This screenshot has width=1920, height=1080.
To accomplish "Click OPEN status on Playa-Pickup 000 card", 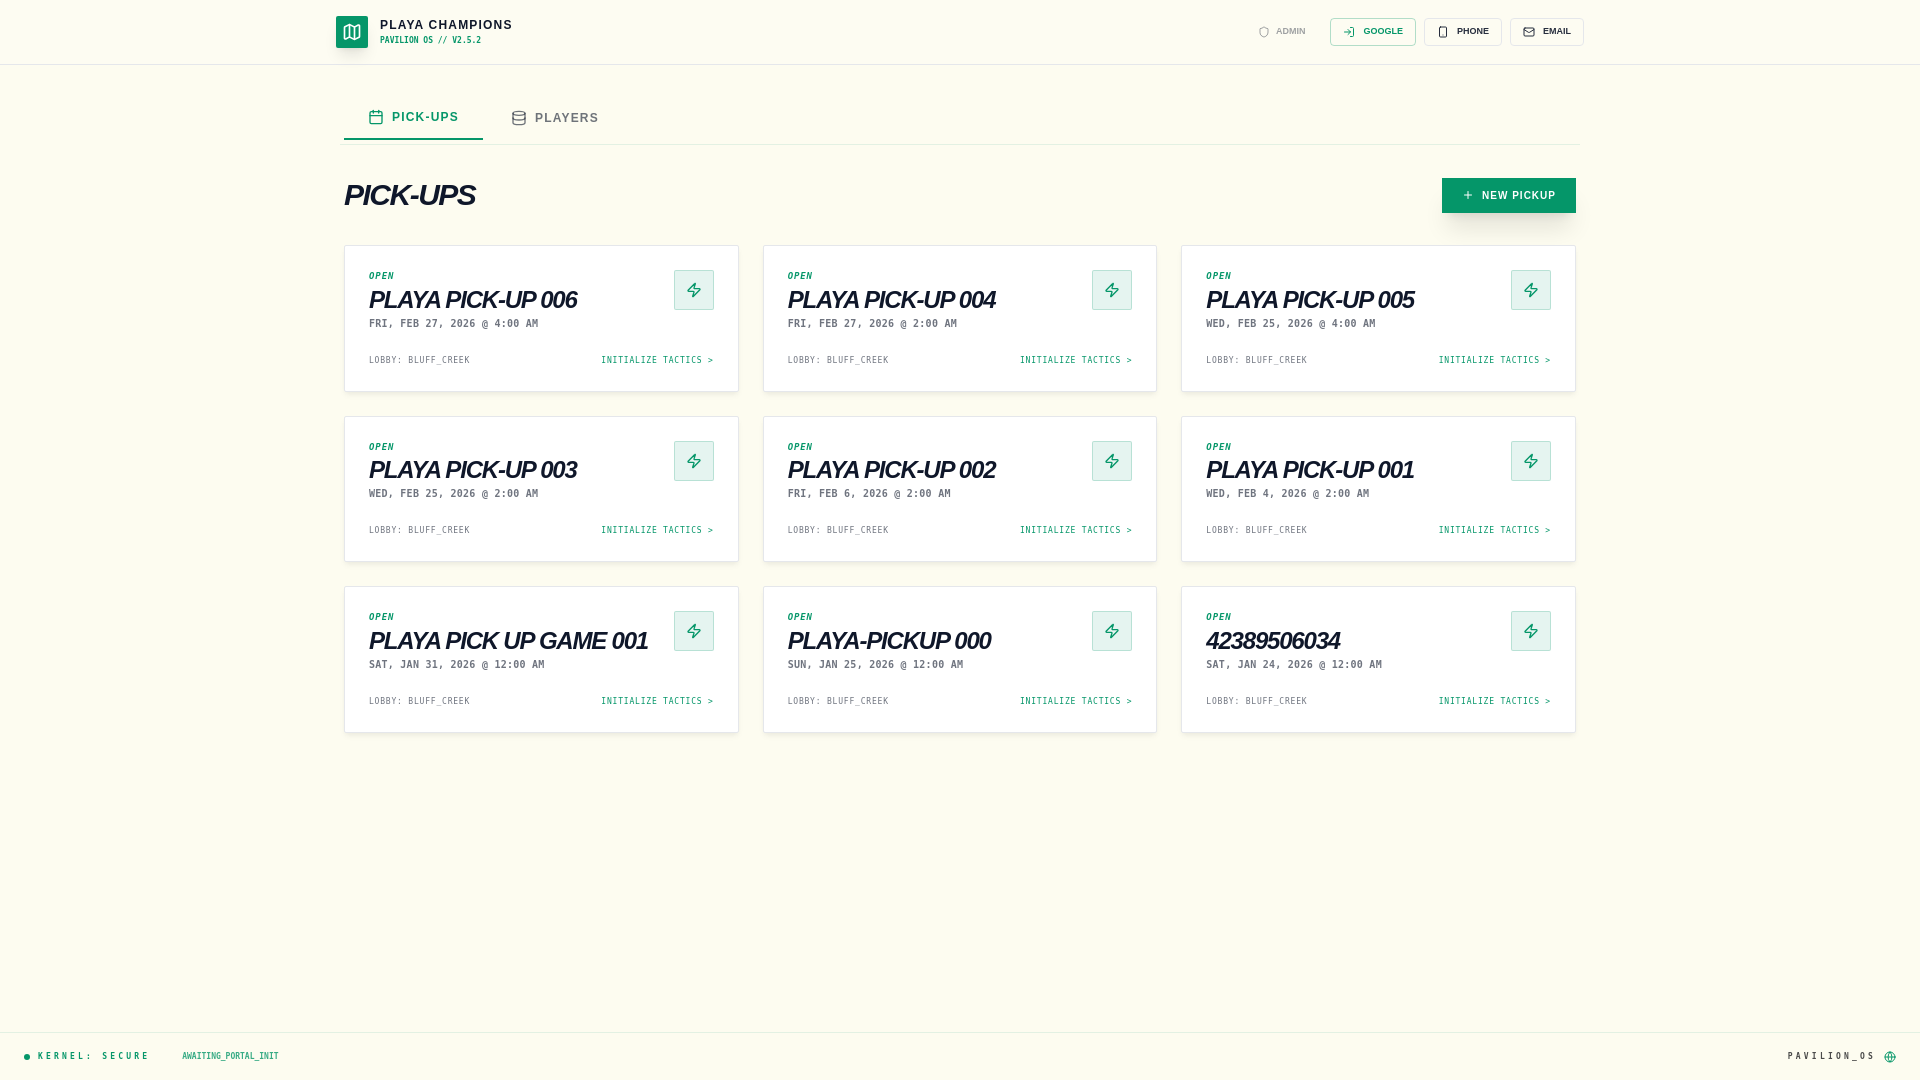I will click(x=800, y=617).
